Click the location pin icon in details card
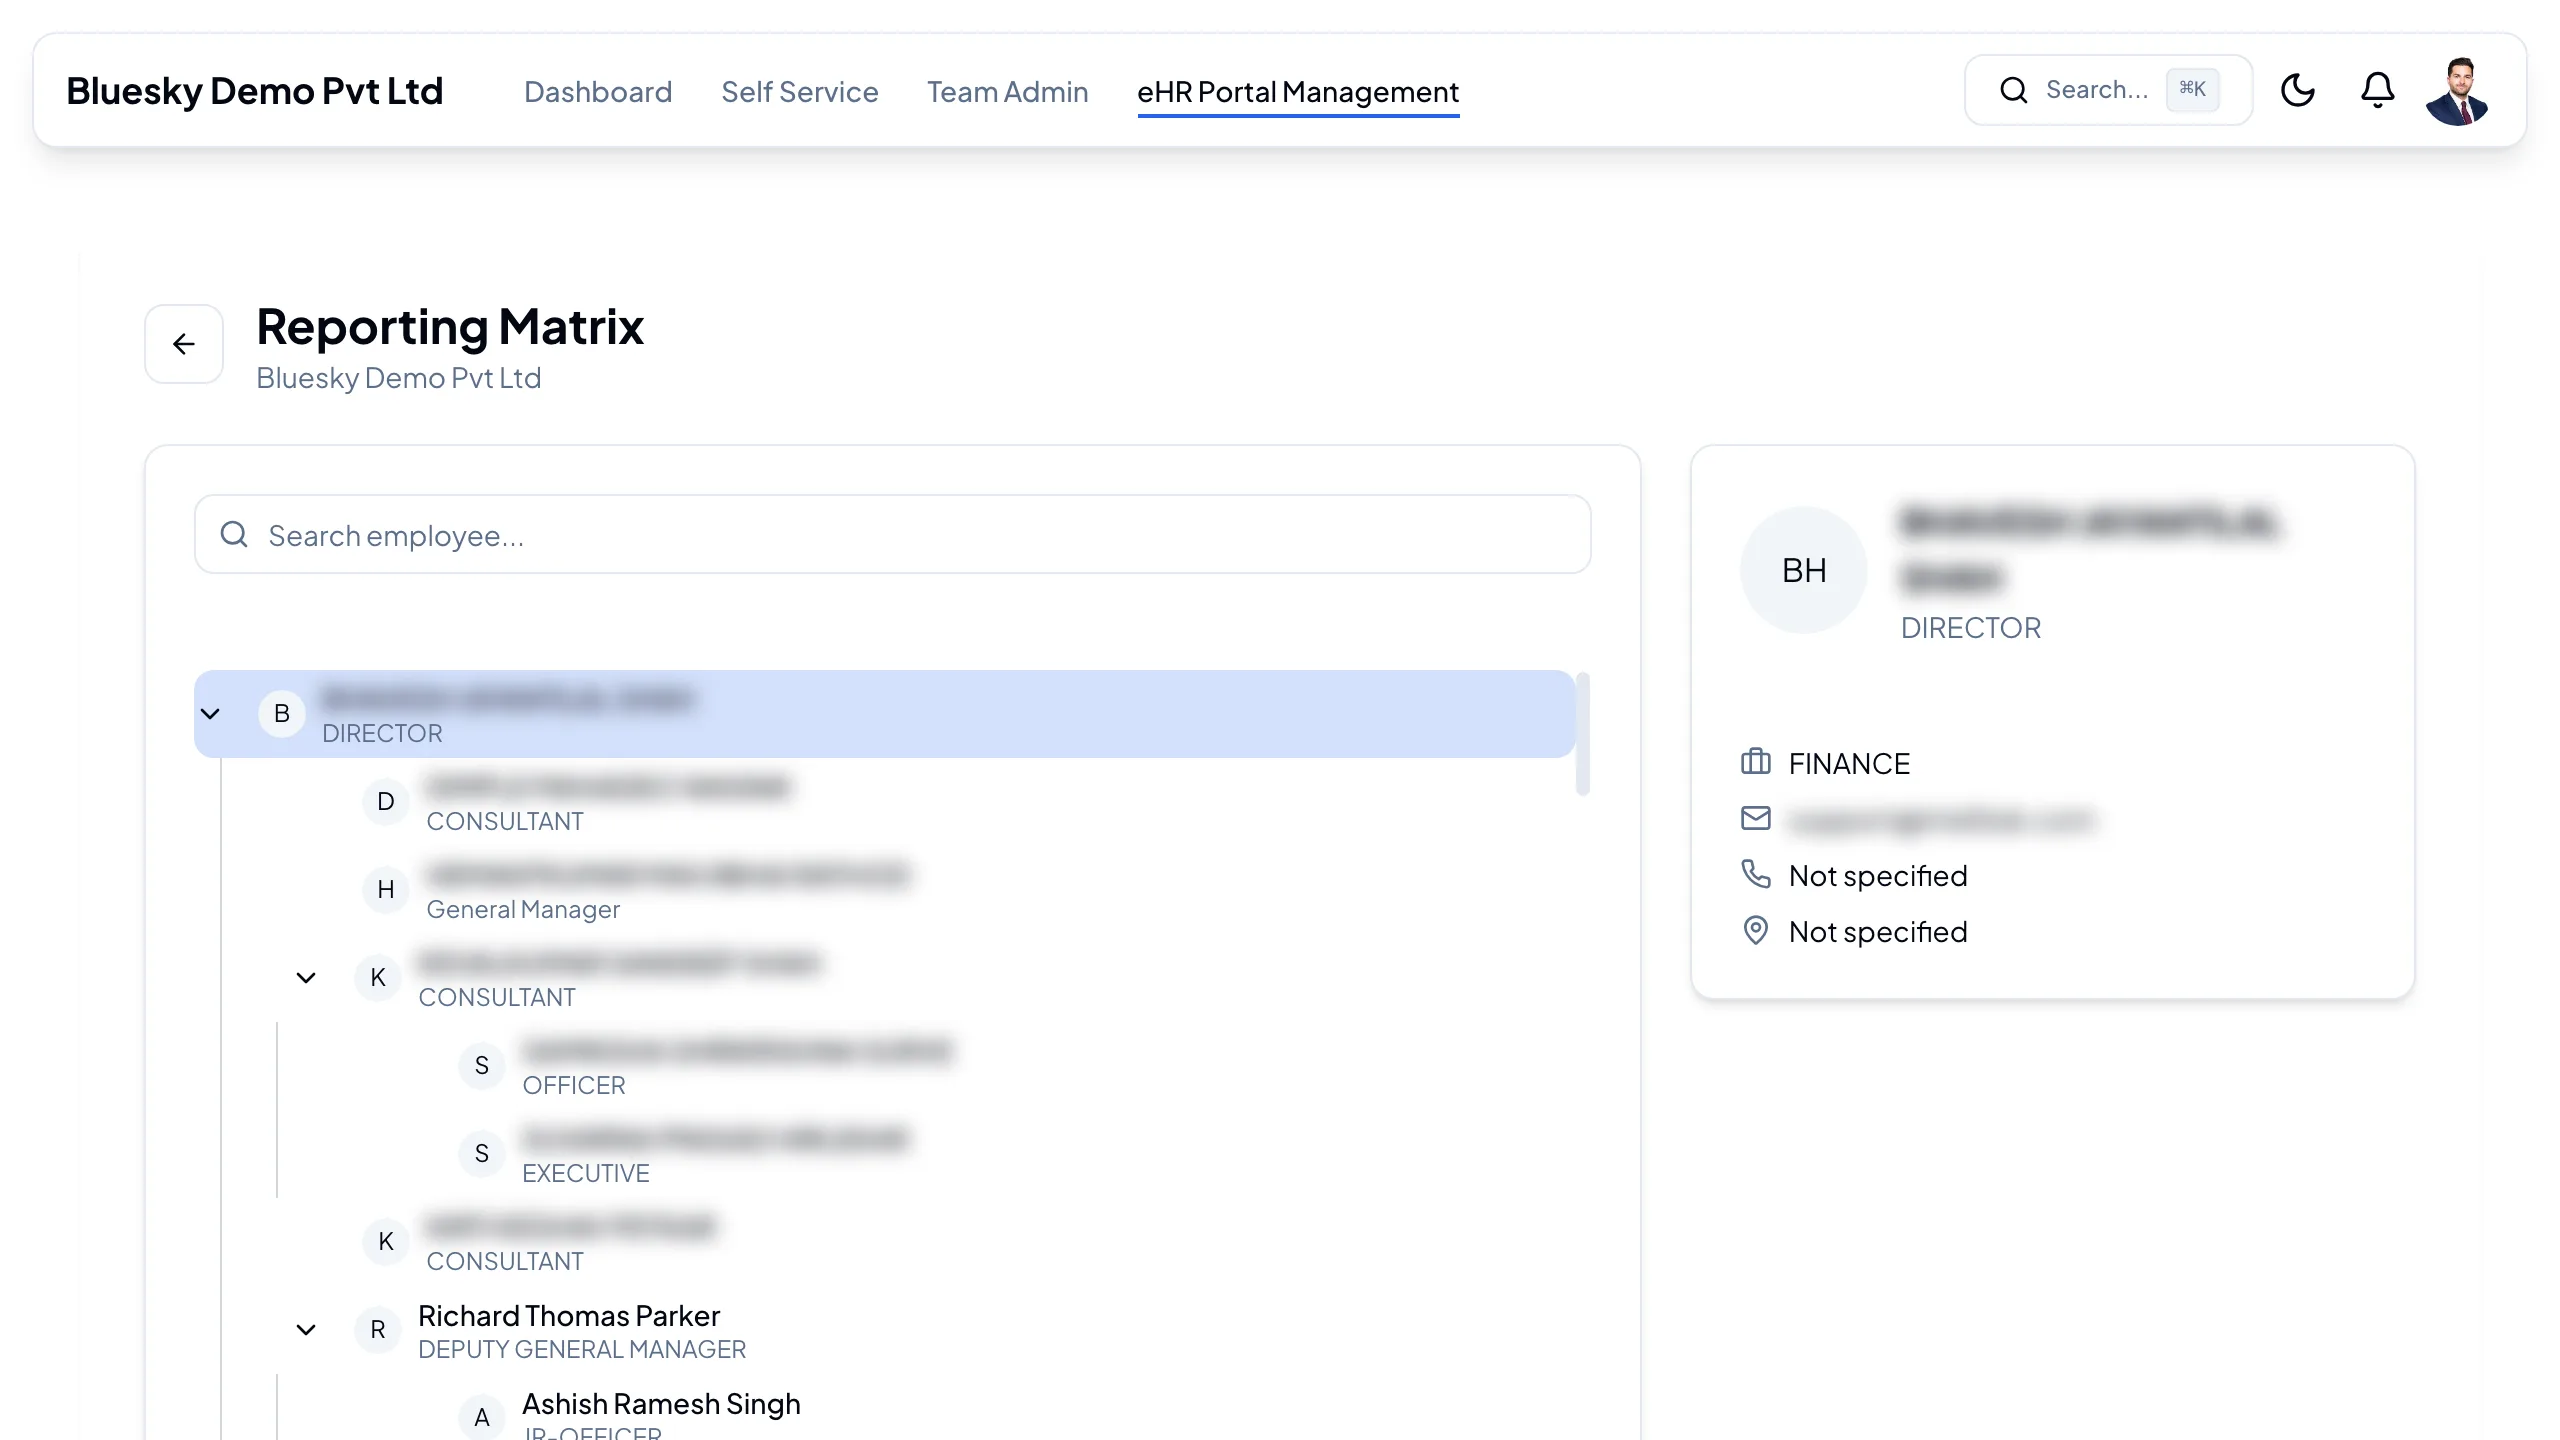 (x=1756, y=930)
